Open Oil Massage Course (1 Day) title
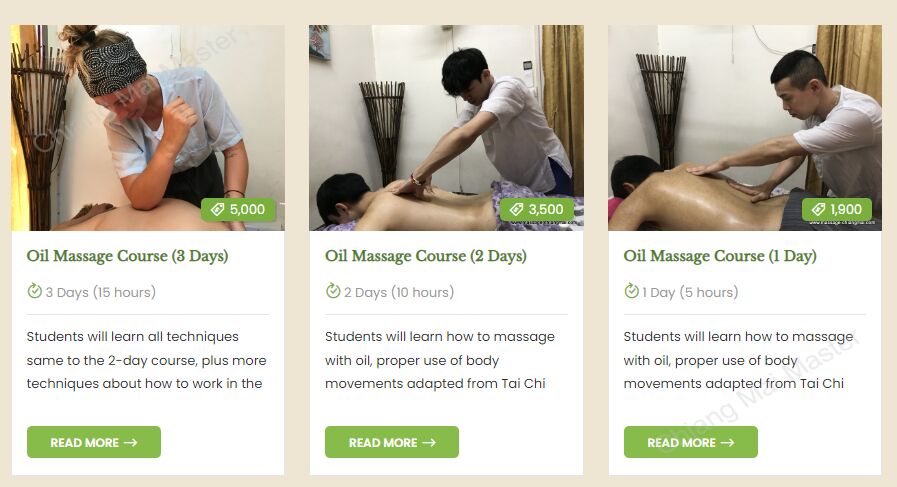 coord(720,256)
